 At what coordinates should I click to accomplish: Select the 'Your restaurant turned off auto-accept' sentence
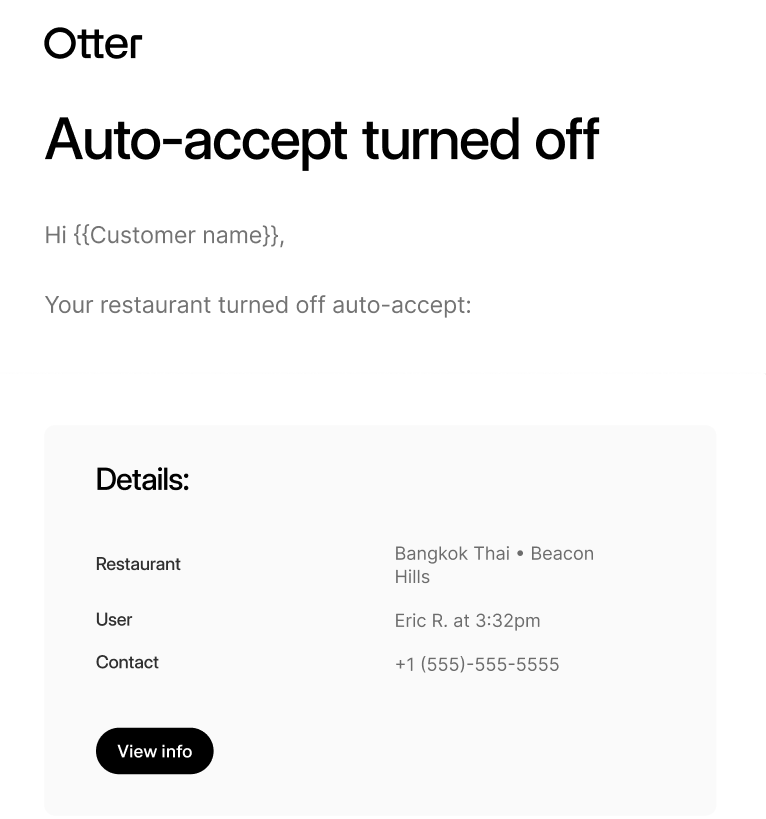pyautogui.click(x=258, y=305)
